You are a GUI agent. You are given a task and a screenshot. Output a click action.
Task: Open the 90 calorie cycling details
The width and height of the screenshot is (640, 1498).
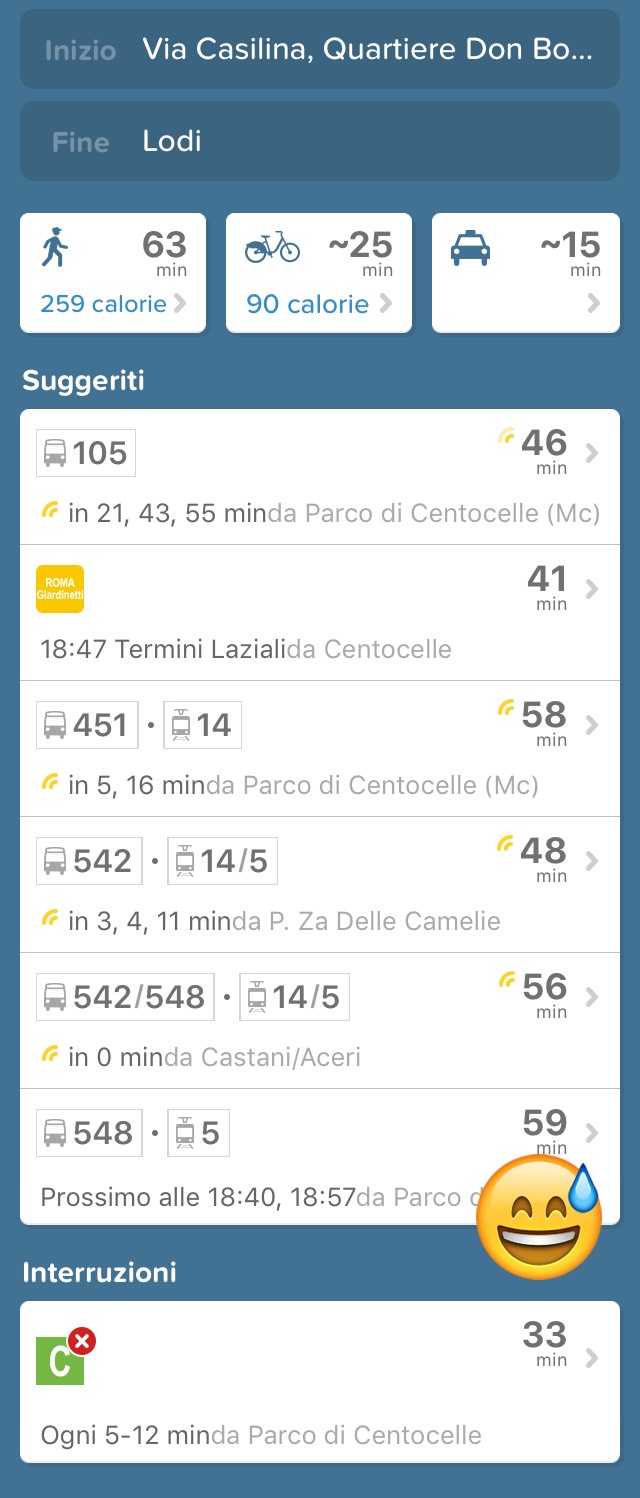[x=318, y=304]
